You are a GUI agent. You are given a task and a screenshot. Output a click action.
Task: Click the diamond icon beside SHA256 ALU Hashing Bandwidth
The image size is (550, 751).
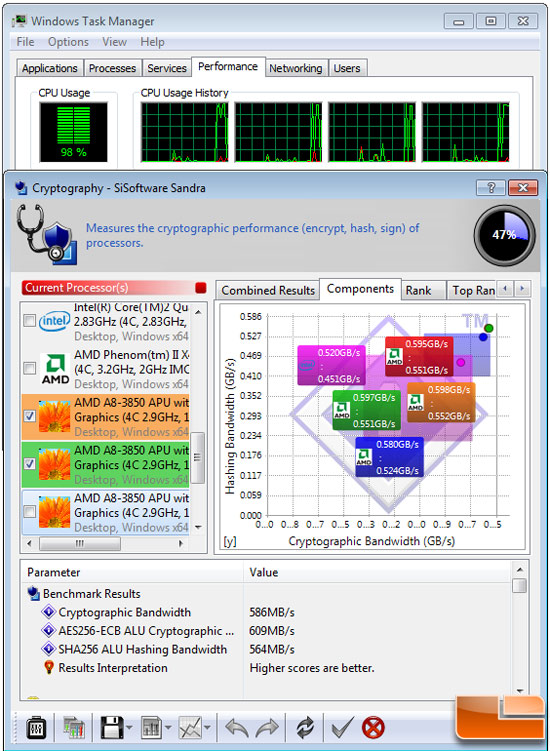(48, 649)
